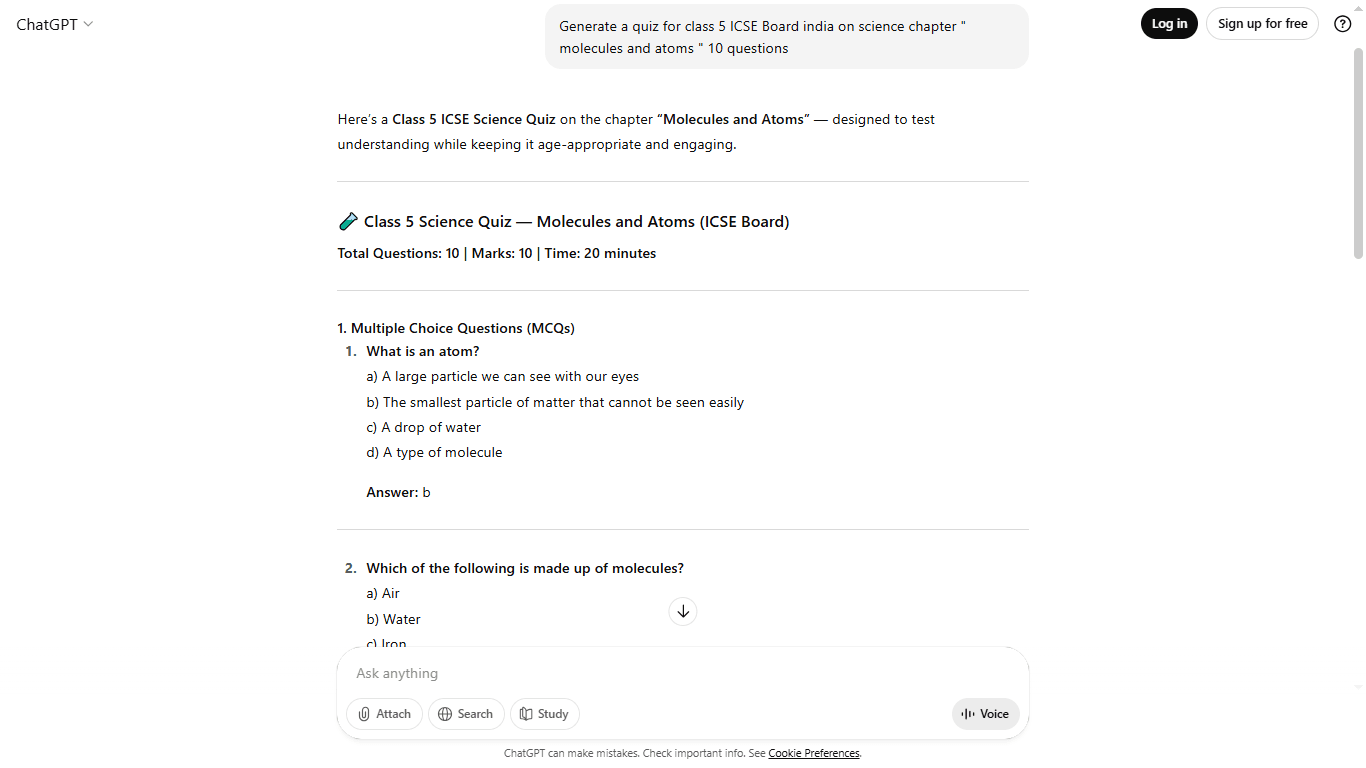Click the "Answer: b" line

(x=398, y=492)
